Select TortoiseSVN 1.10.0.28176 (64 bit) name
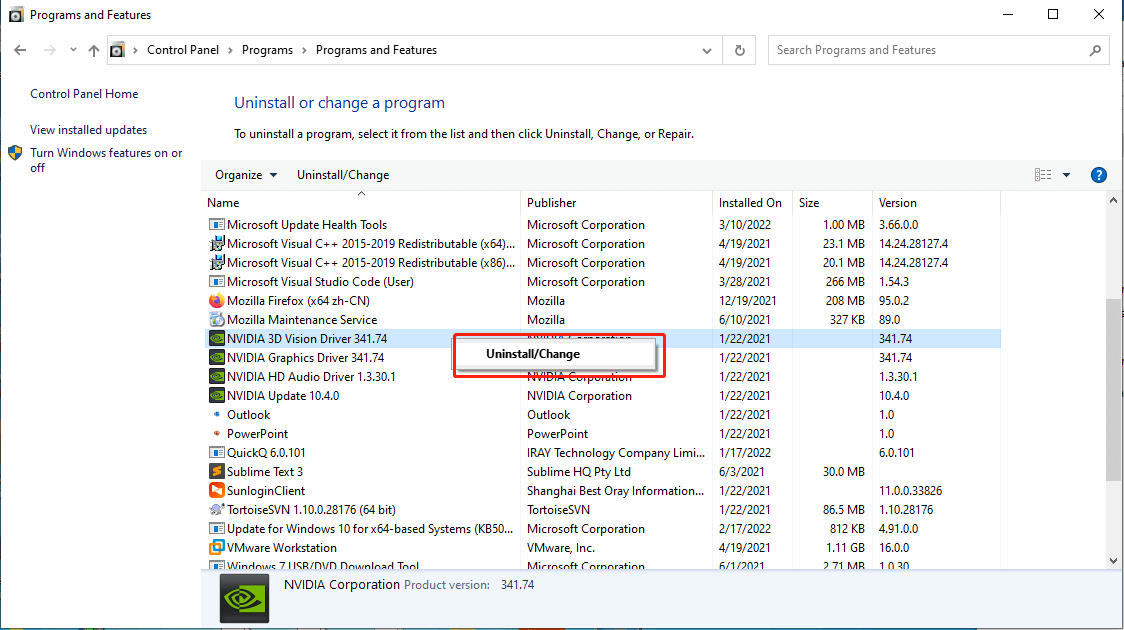 pos(311,510)
